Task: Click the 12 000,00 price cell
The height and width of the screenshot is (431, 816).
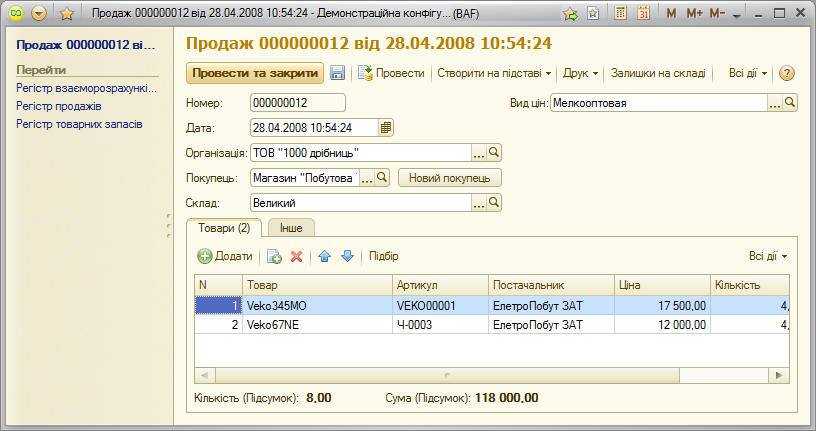Action: tap(662, 325)
